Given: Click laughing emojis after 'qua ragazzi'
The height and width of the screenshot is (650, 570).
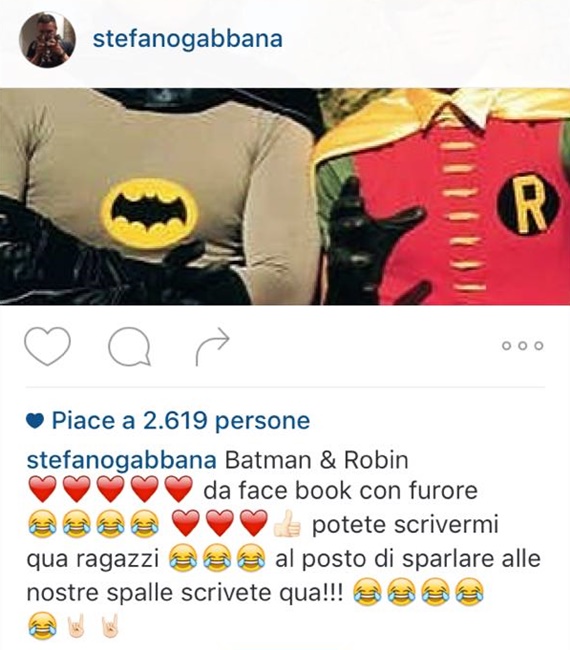Looking at the screenshot, I should click(217, 559).
